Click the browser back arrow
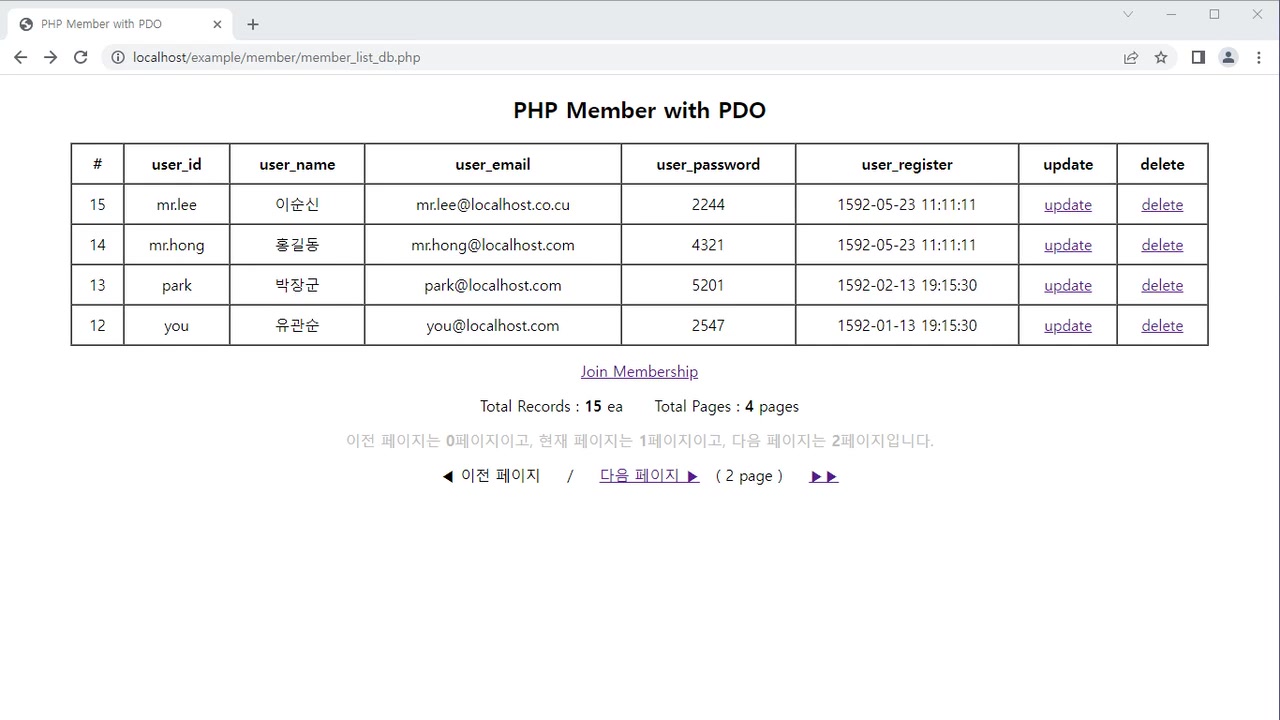The image size is (1280, 720). (20, 57)
